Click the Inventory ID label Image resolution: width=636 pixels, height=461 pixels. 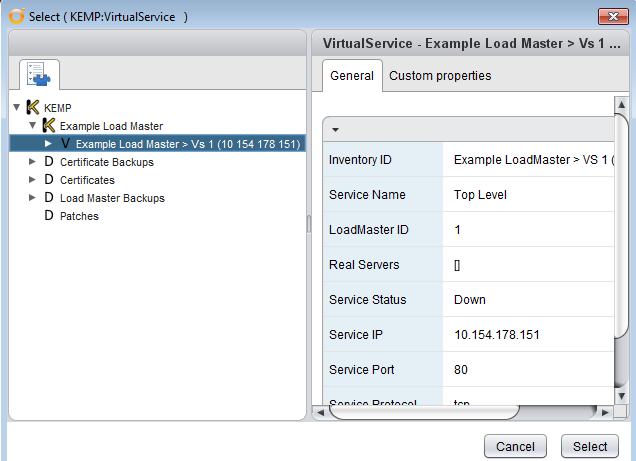point(360,160)
